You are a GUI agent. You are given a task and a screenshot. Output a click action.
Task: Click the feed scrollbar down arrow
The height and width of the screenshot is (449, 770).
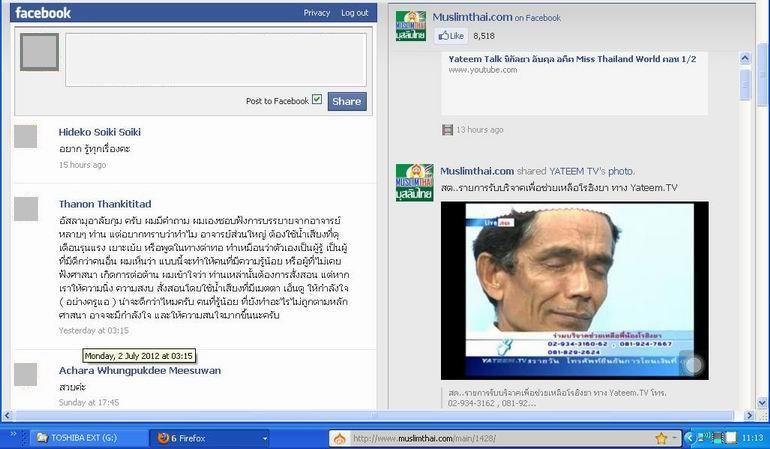[x=762, y=403]
